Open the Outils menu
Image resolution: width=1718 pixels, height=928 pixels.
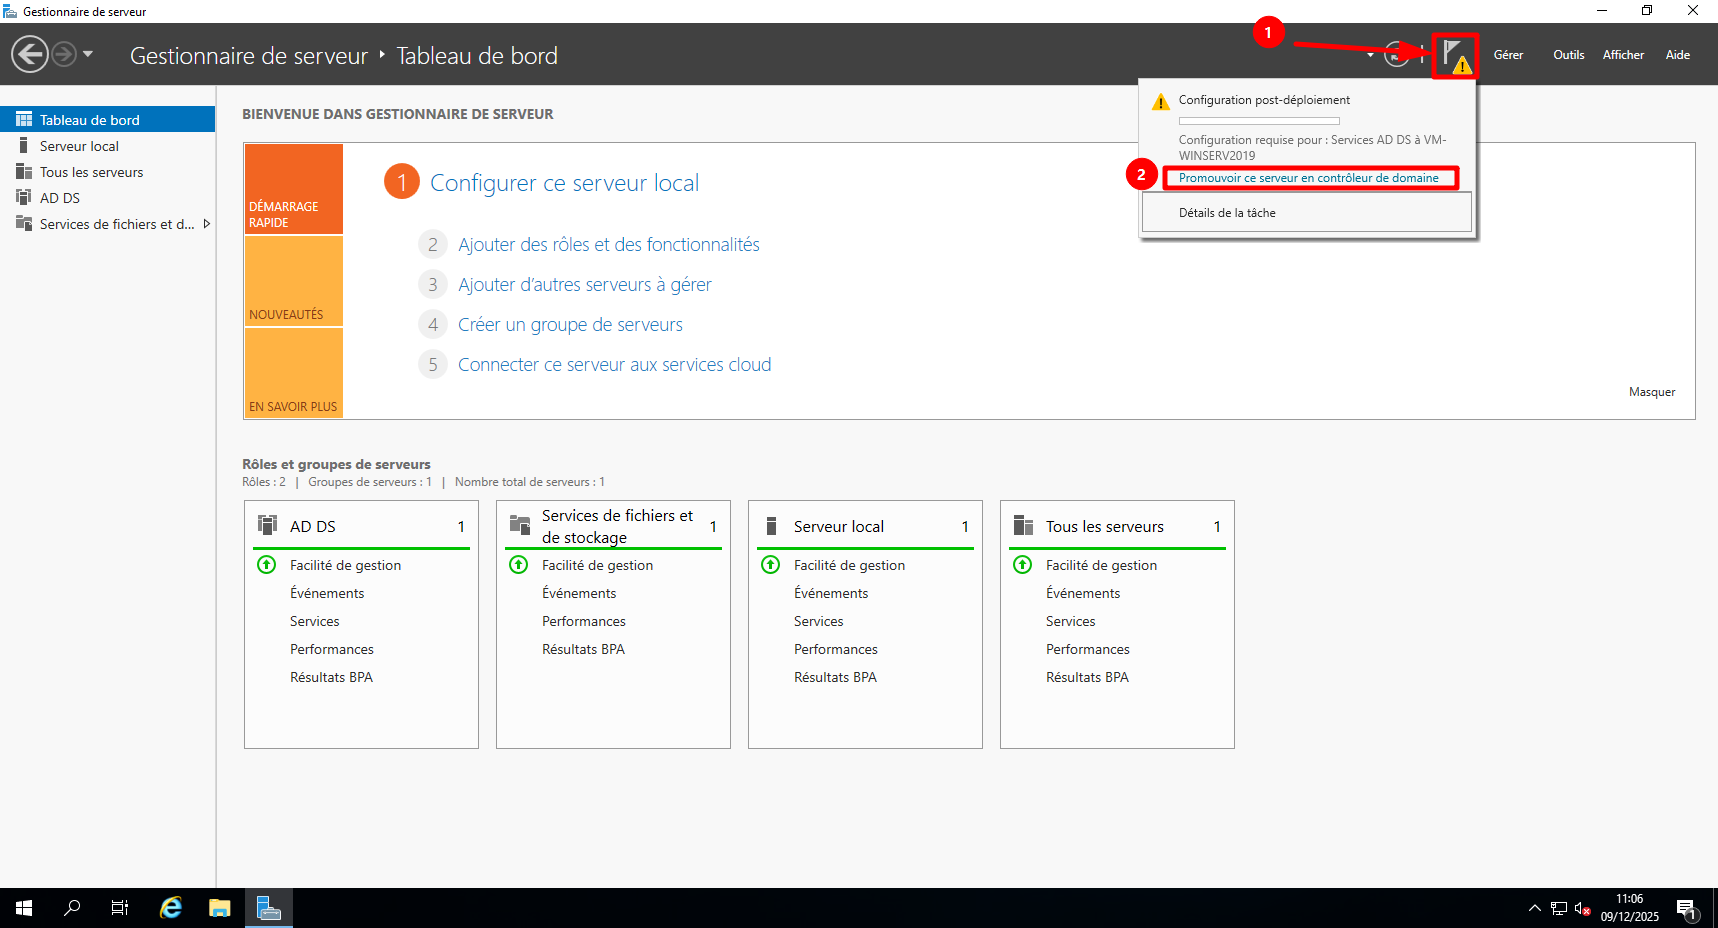coord(1568,55)
